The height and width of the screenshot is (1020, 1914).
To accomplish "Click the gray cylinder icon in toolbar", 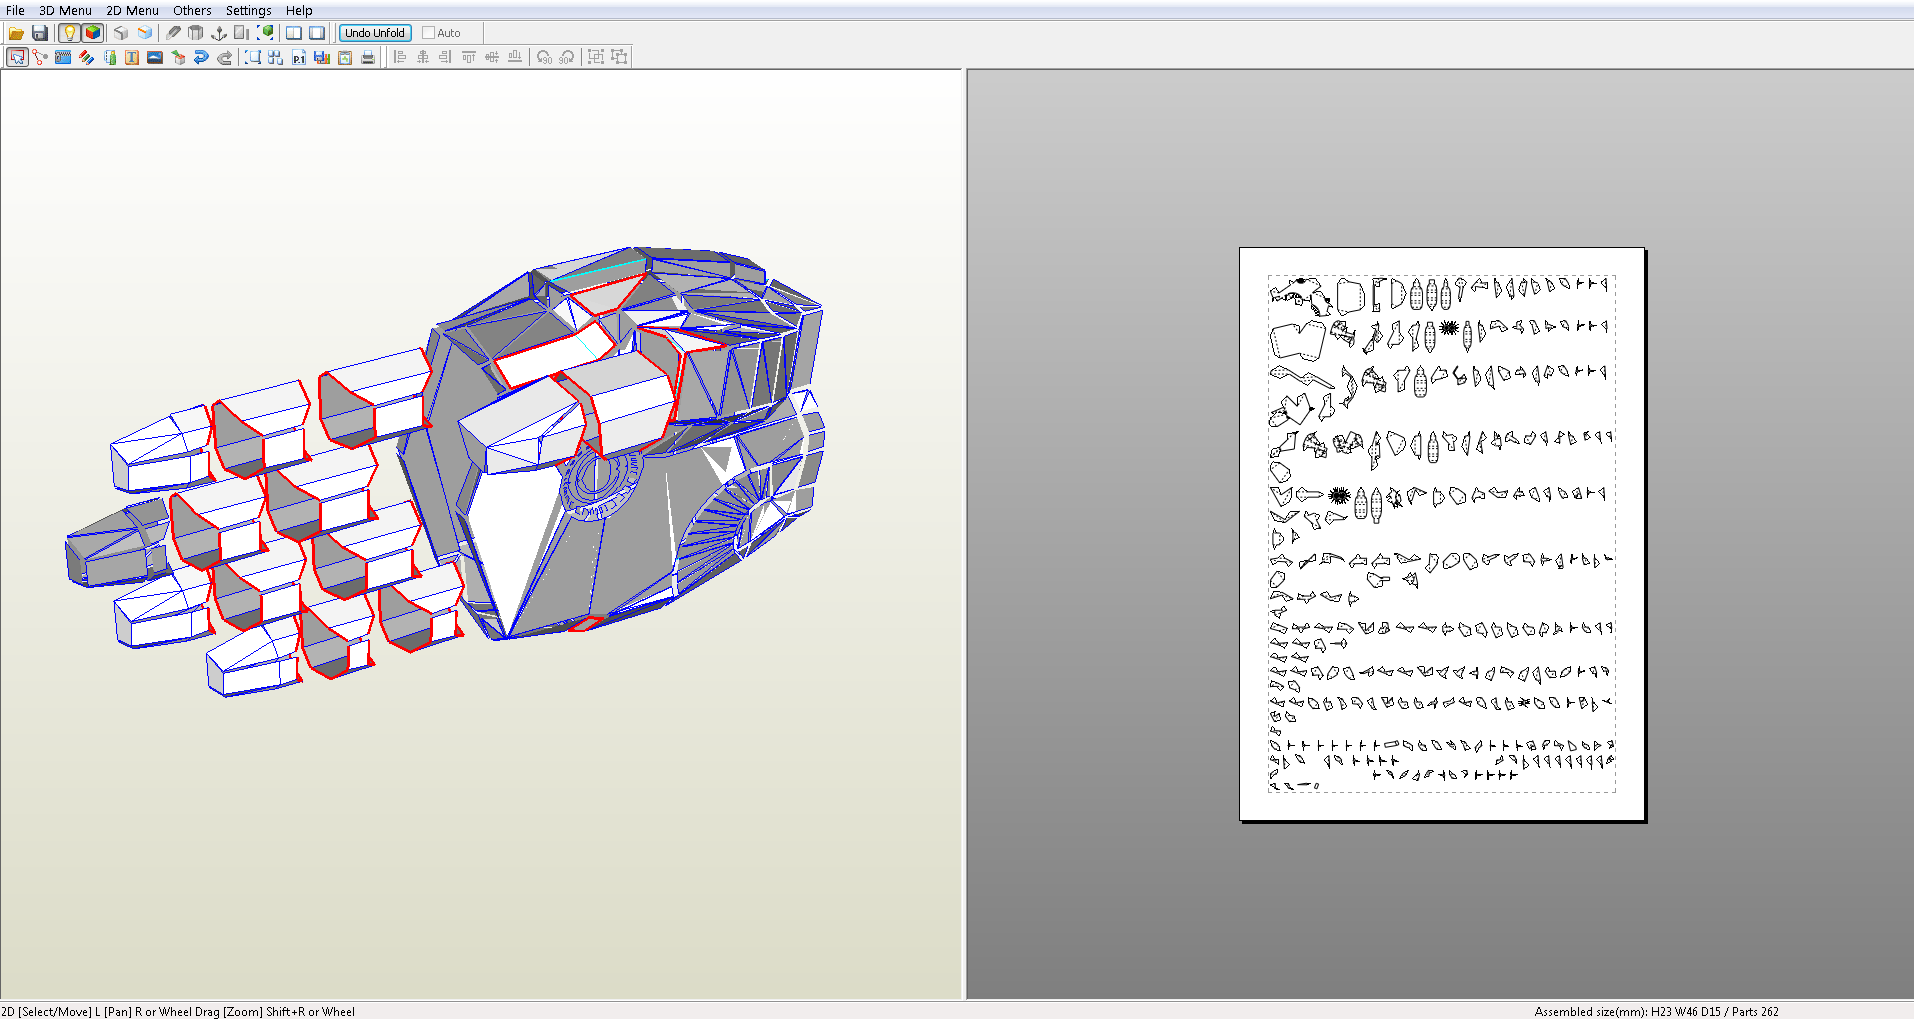I will (196, 33).
